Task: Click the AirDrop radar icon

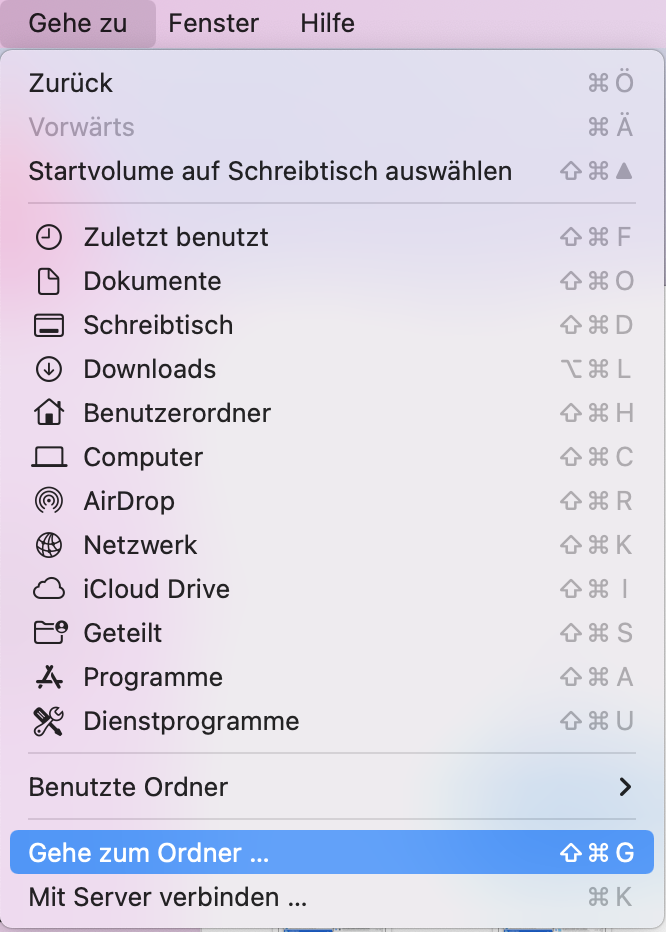Action: coord(48,501)
